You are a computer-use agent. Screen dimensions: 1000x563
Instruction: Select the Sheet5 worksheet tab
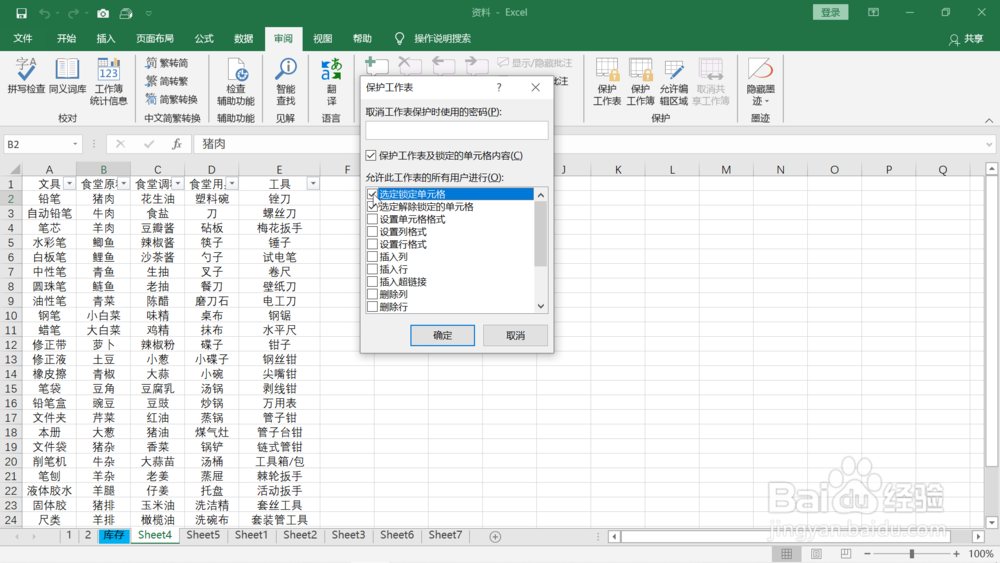coord(203,535)
